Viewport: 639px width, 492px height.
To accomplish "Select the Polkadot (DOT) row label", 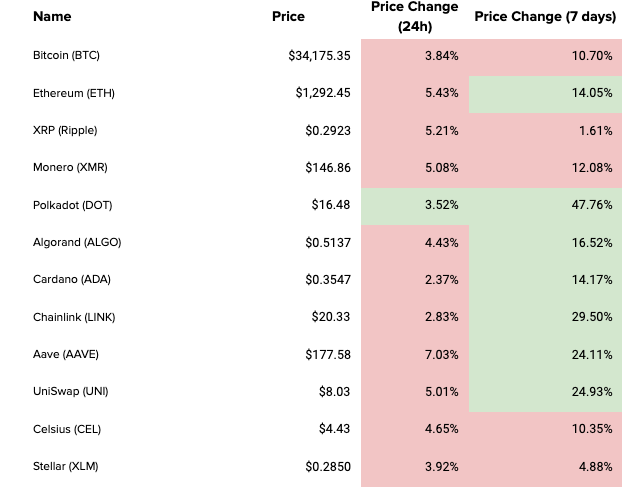I will click(x=71, y=205).
